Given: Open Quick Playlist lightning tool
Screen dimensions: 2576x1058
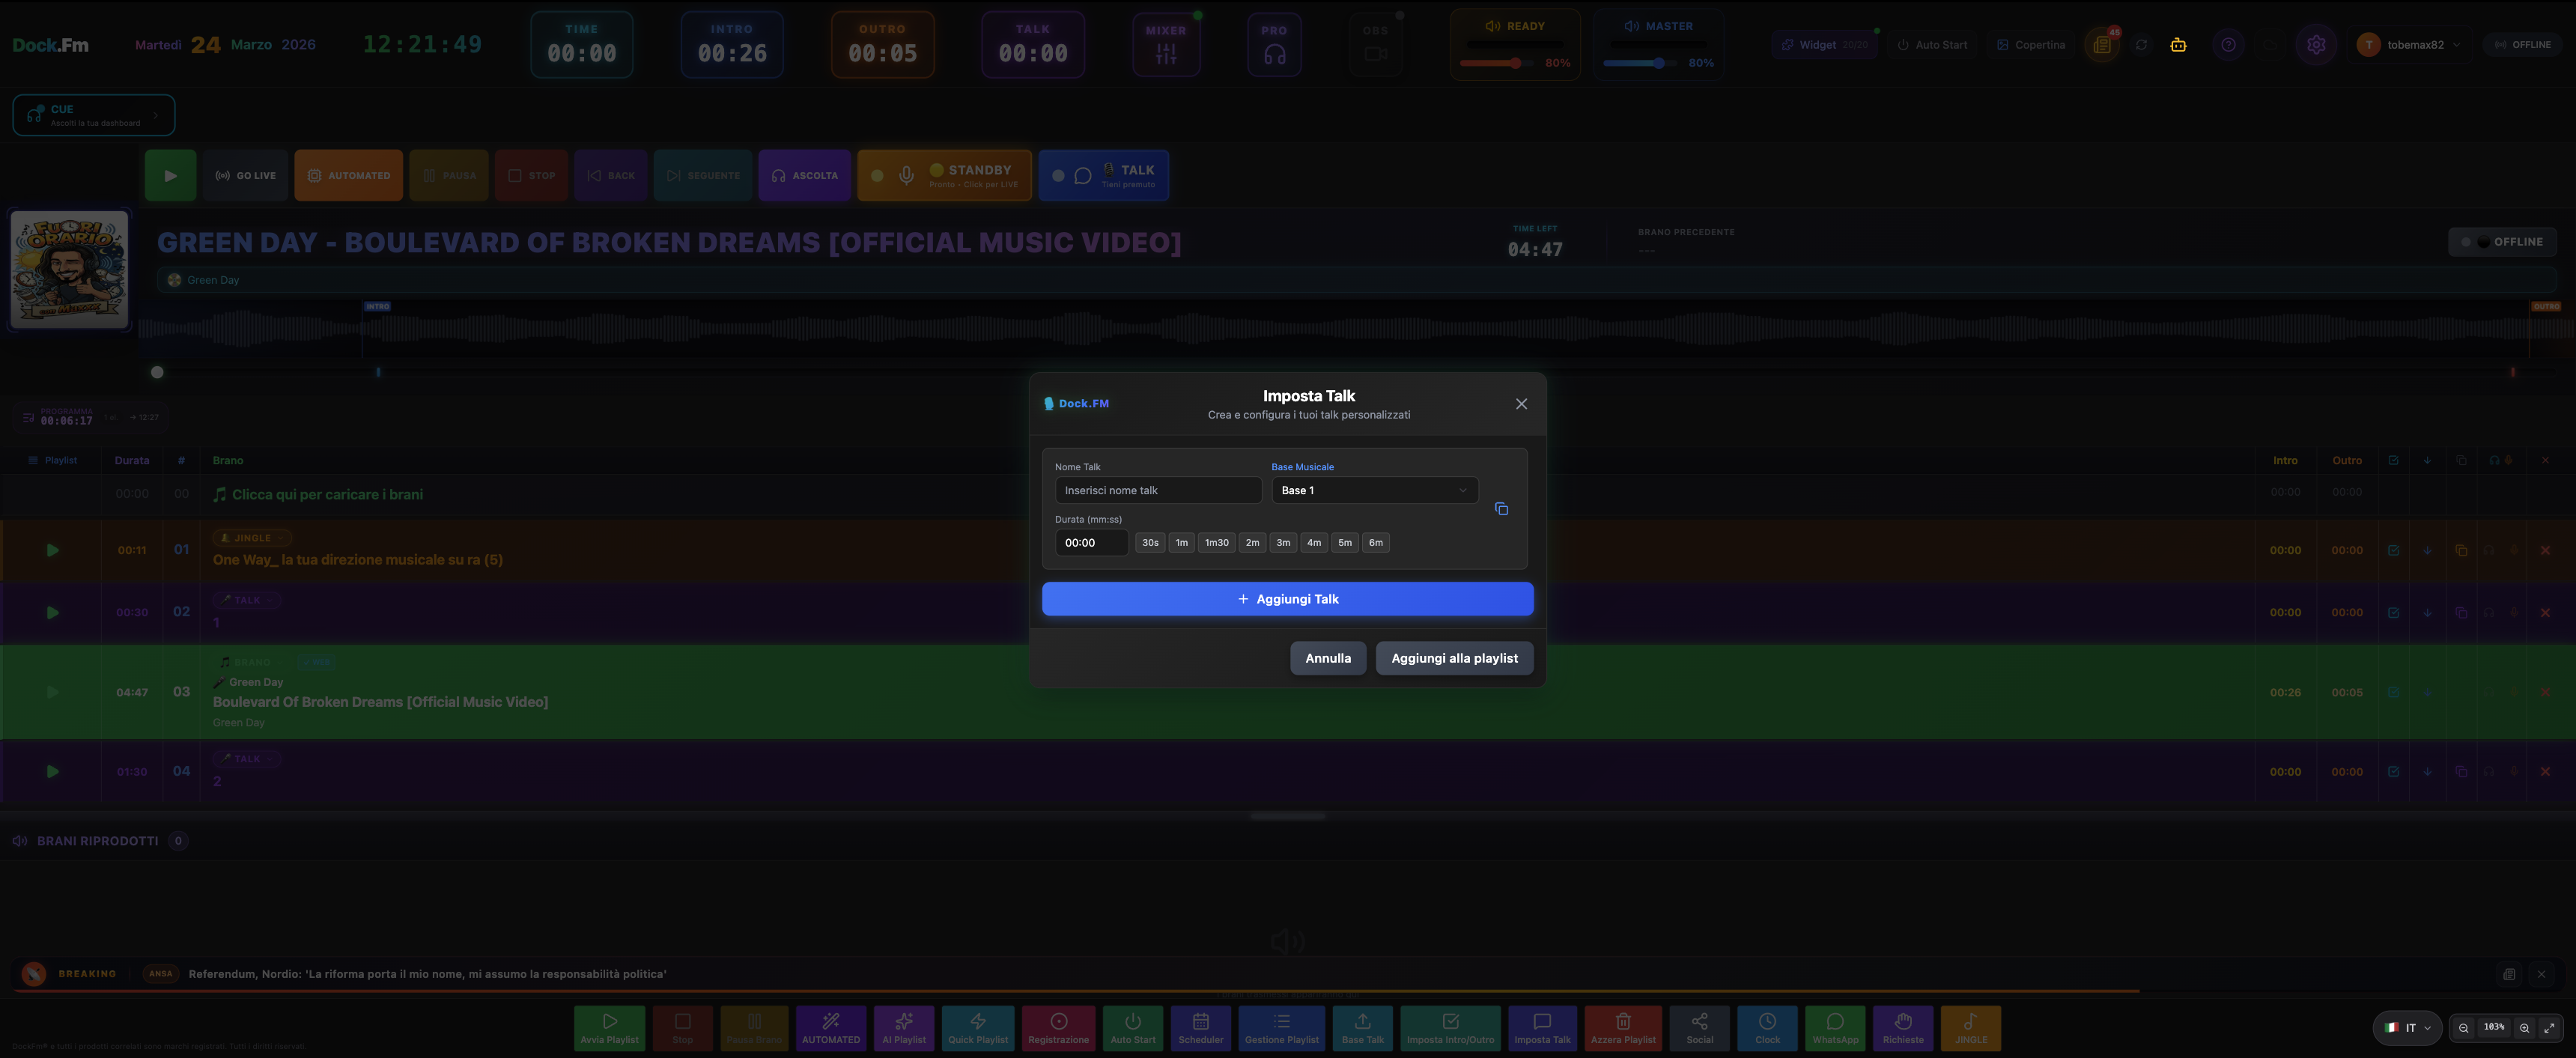Looking at the screenshot, I should [x=978, y=1028].
